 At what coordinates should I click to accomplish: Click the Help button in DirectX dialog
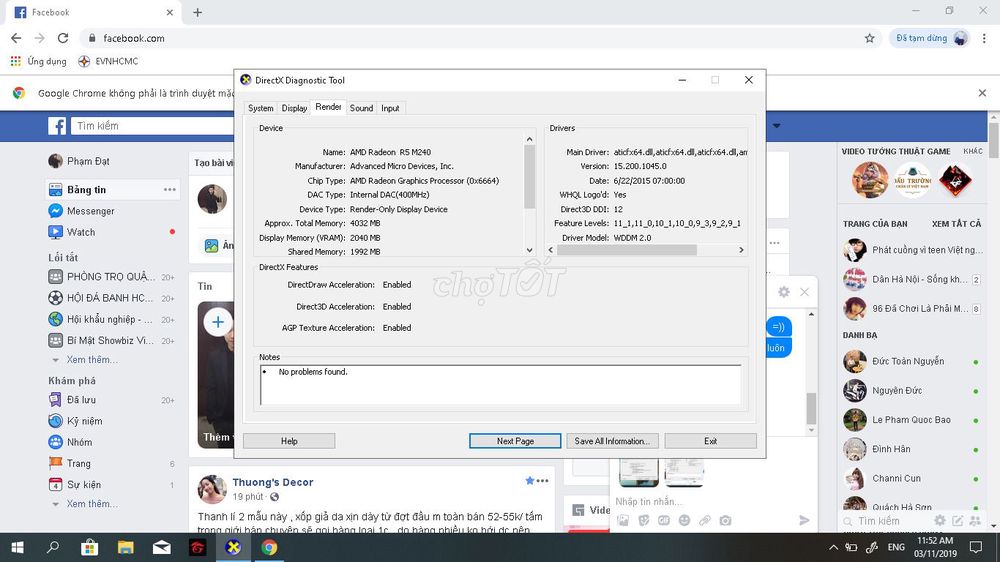[289, 441]
